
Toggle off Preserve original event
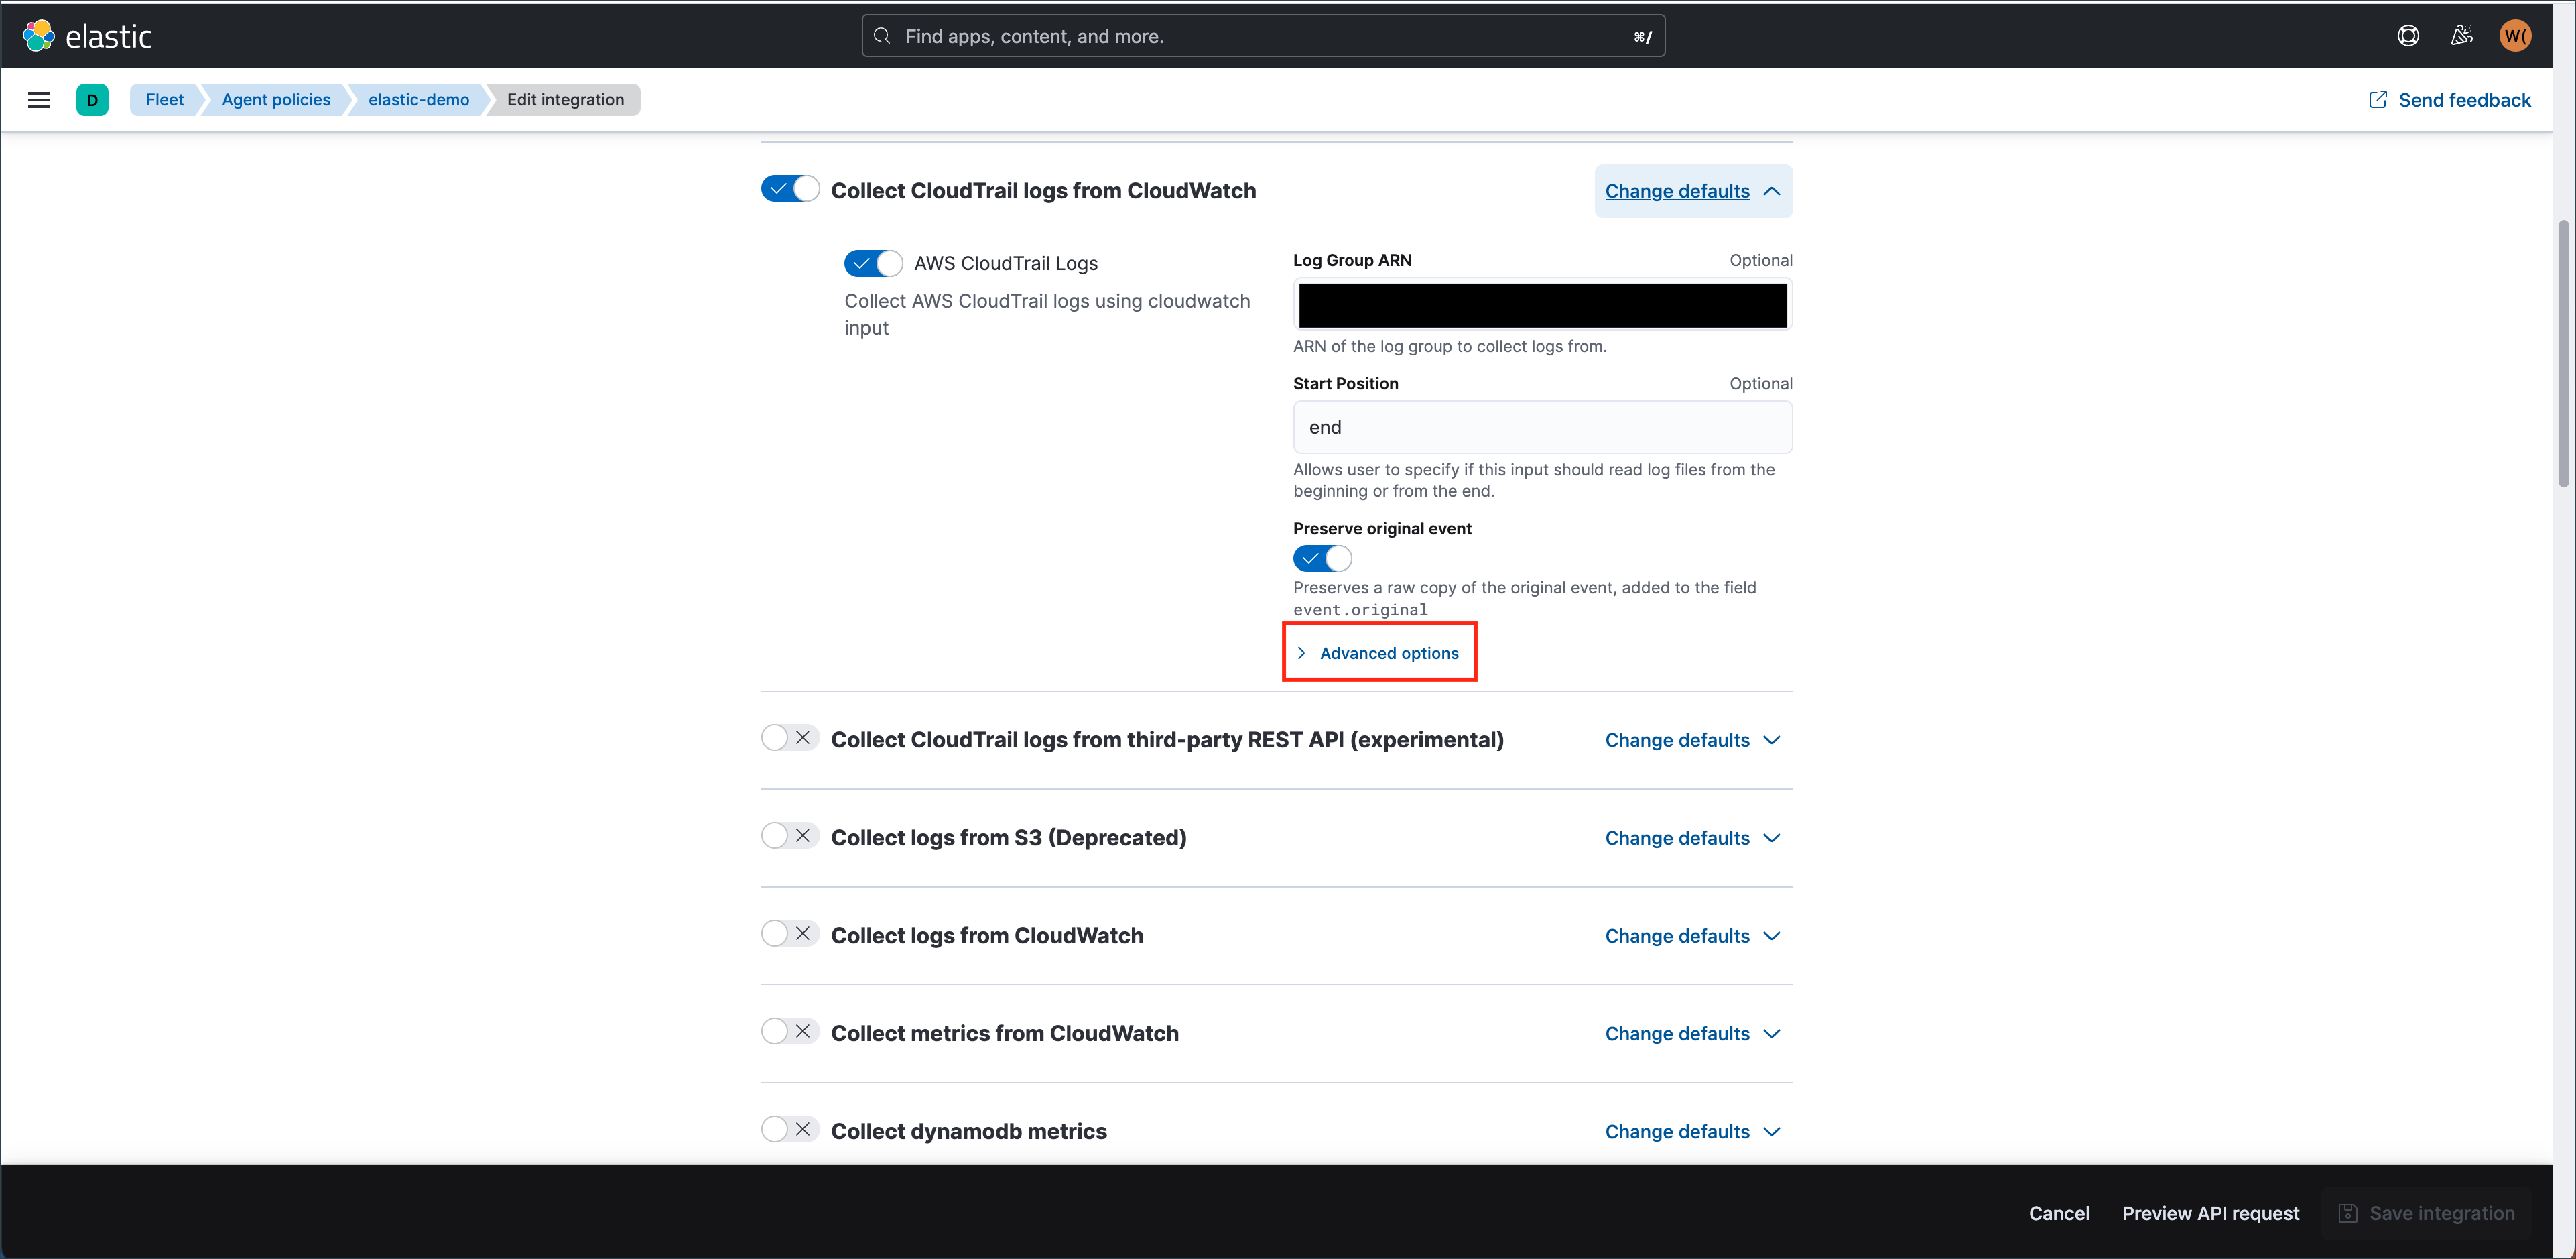pyautogui.click(x=1322, y=558)
